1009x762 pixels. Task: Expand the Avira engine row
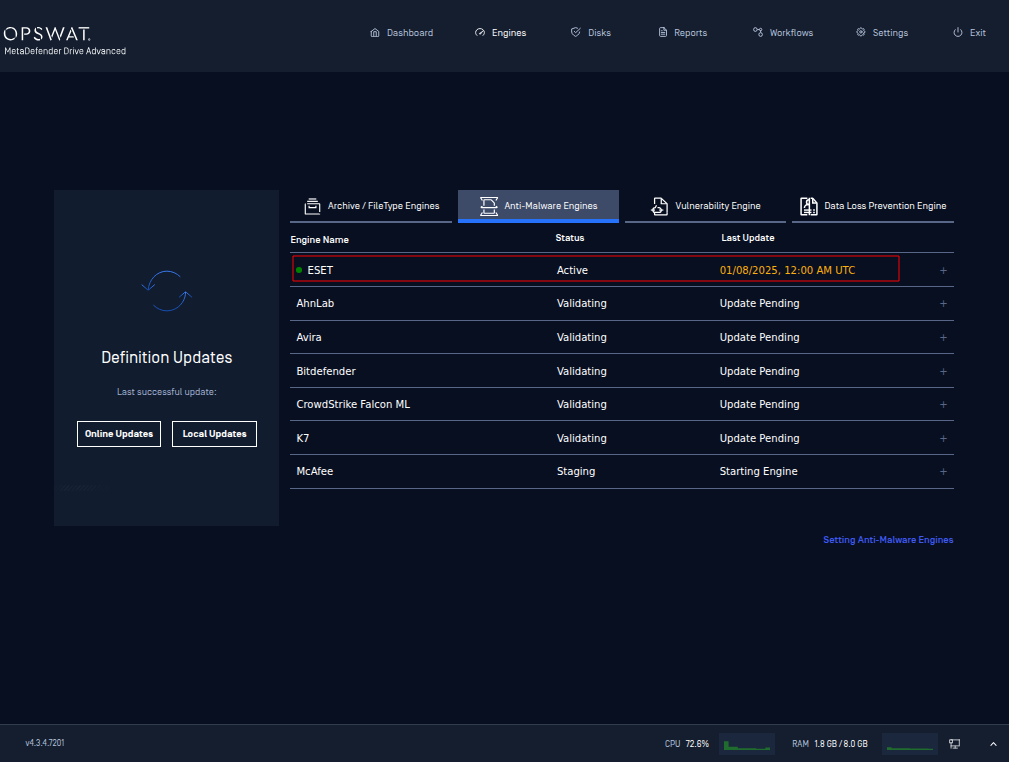click(x=943, y=337)
